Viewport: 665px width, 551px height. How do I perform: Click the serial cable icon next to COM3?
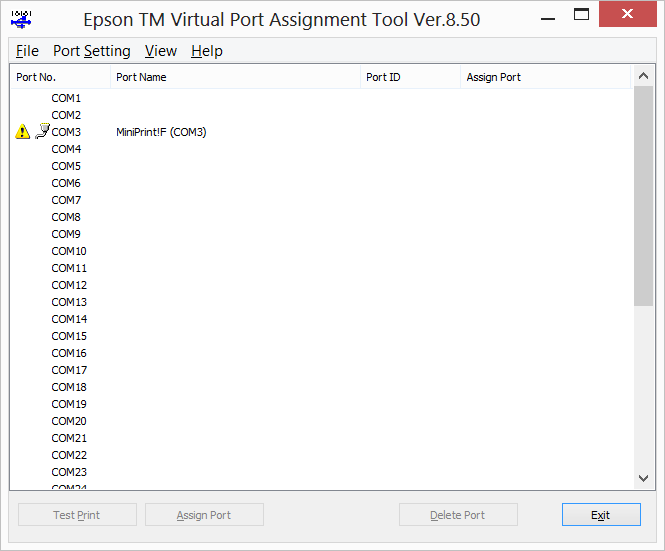tap(42, 131)
